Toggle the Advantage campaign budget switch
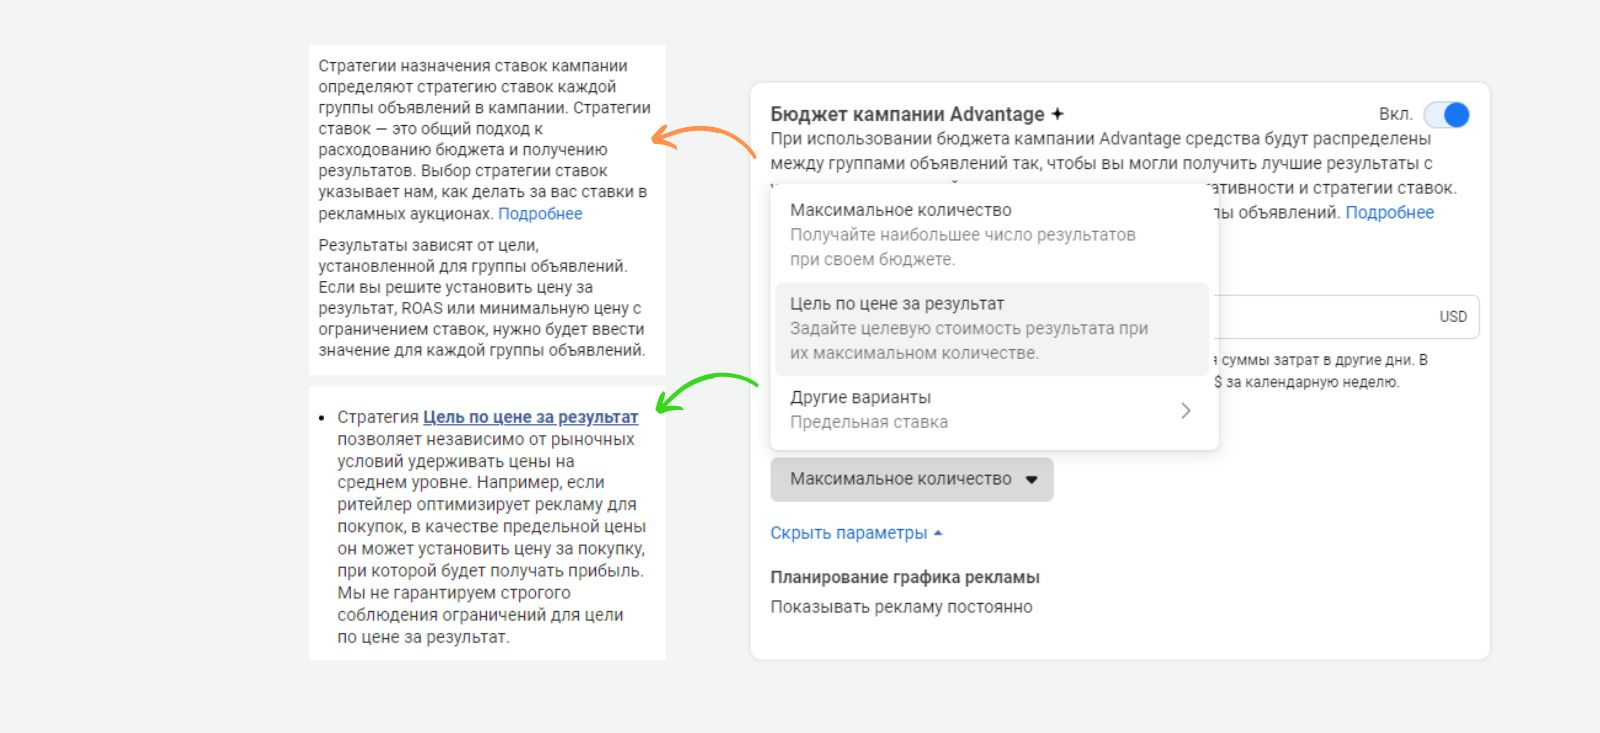 (1447, 115)
